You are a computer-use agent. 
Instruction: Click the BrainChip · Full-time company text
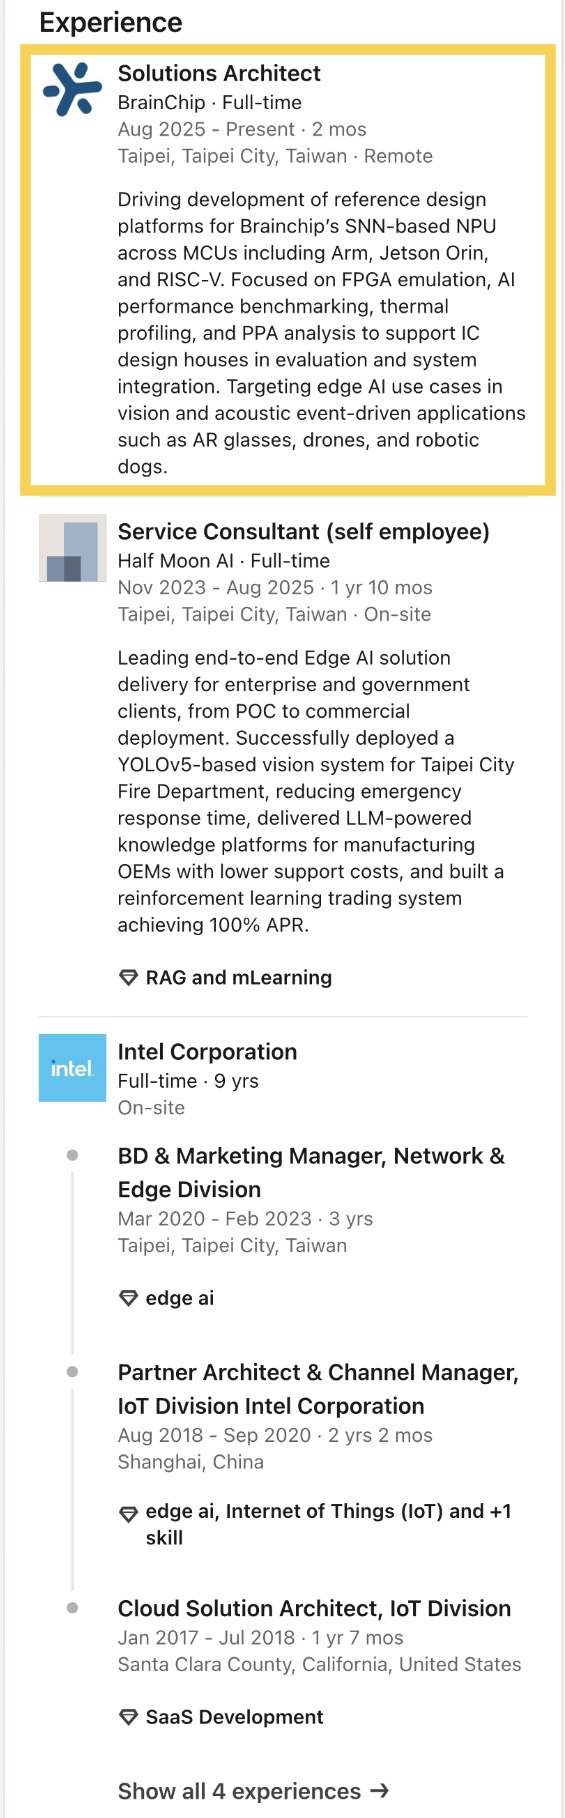point(210,102)
